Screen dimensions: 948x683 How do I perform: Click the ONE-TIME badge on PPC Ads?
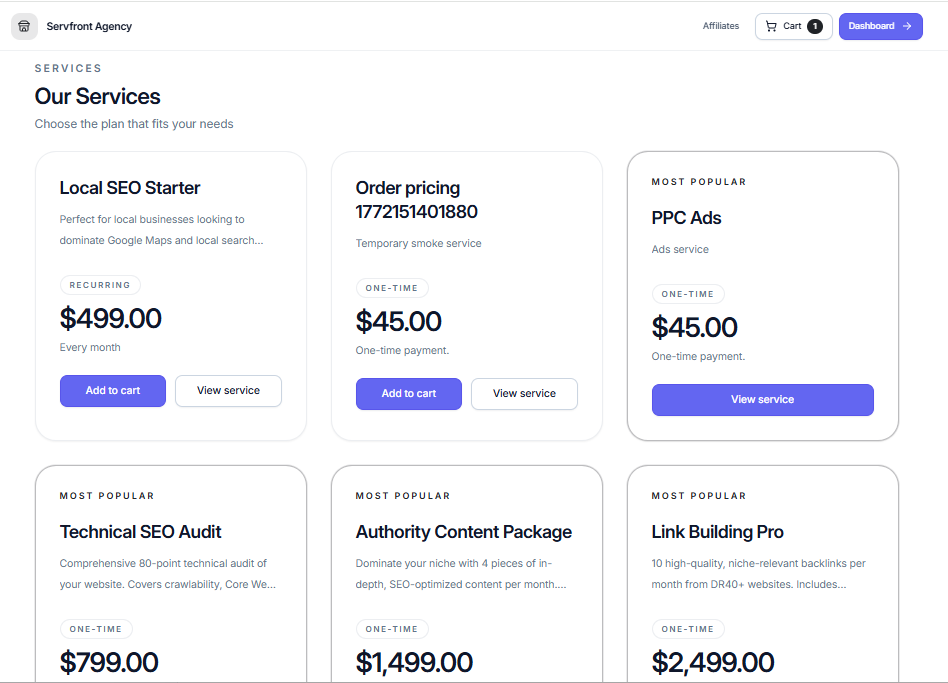pyautogui.click(x=688, y=295)
